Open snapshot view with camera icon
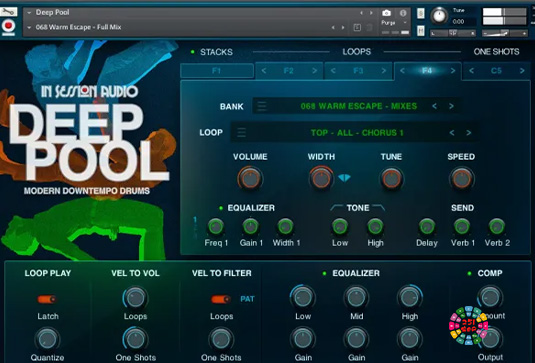The height and width of the screenshot is (363, 535). 386,13
